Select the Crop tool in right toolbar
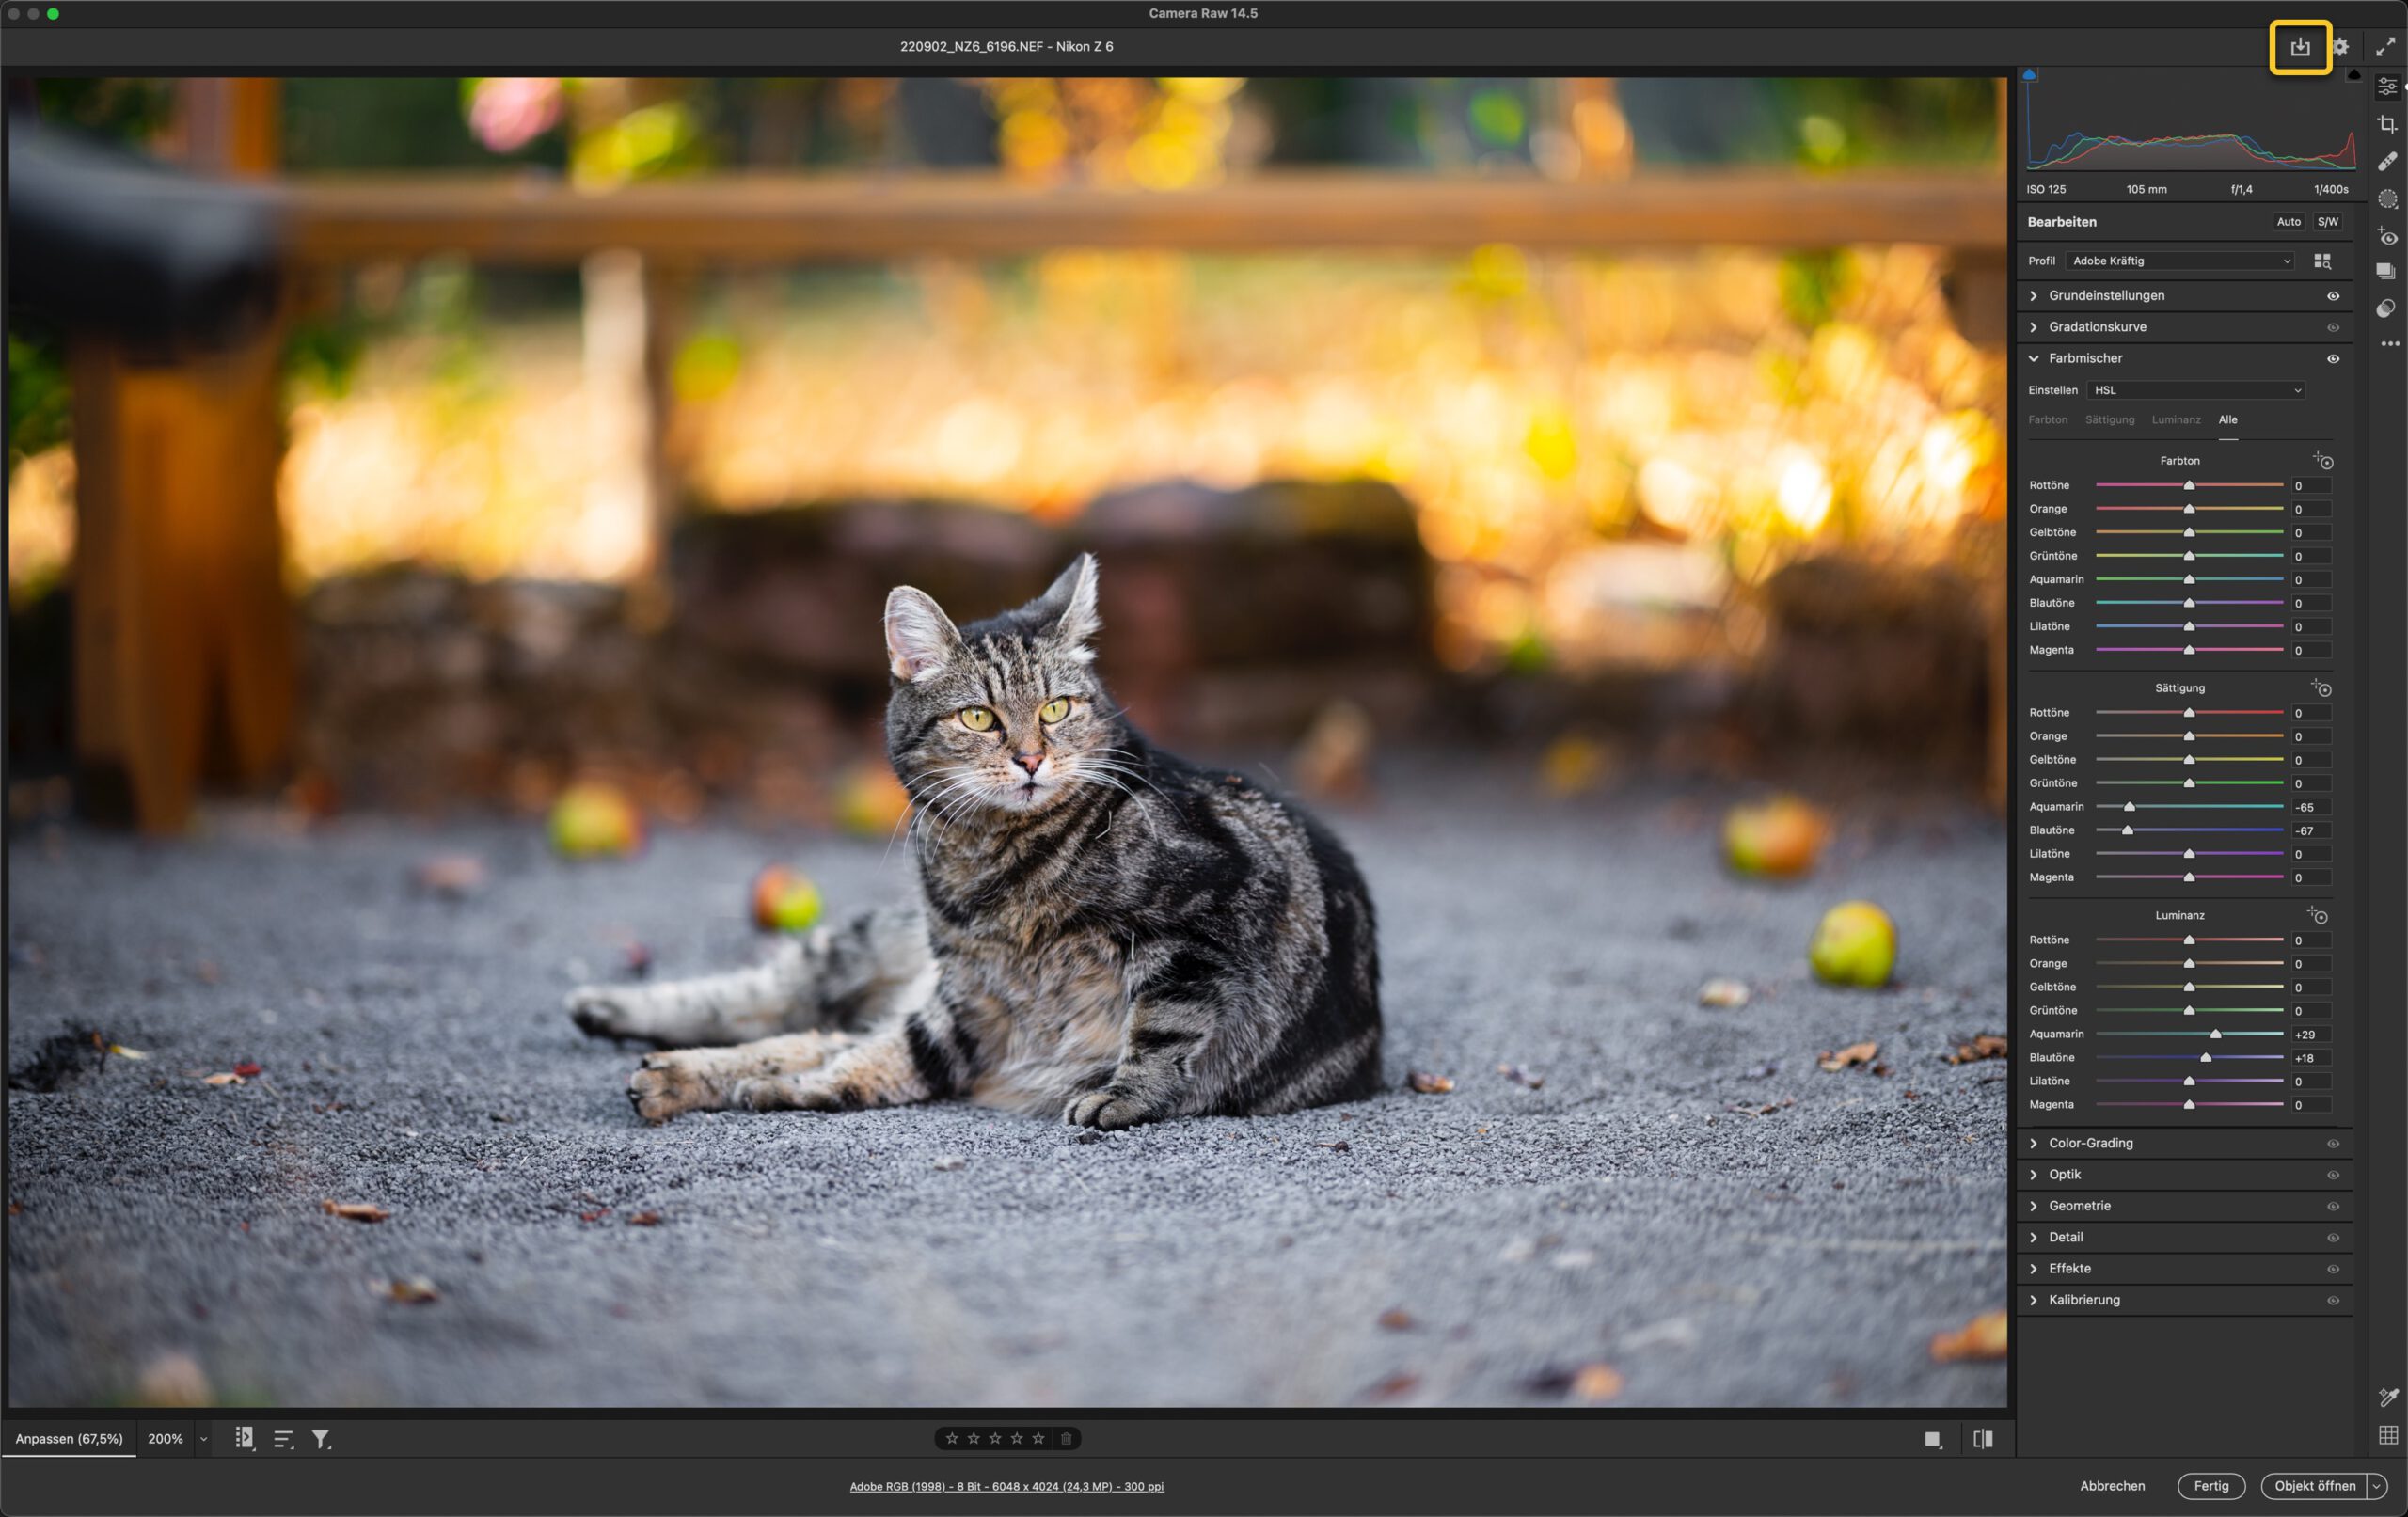Viewport: 2408px width, 1517px height. (2388, 124)
